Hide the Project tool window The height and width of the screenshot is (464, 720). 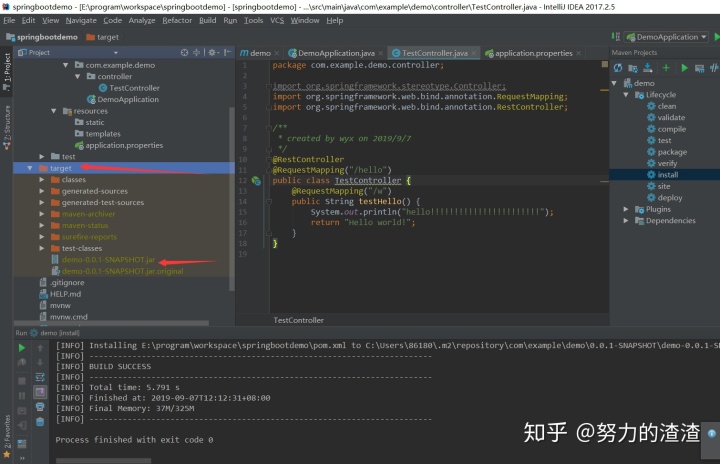227,52
